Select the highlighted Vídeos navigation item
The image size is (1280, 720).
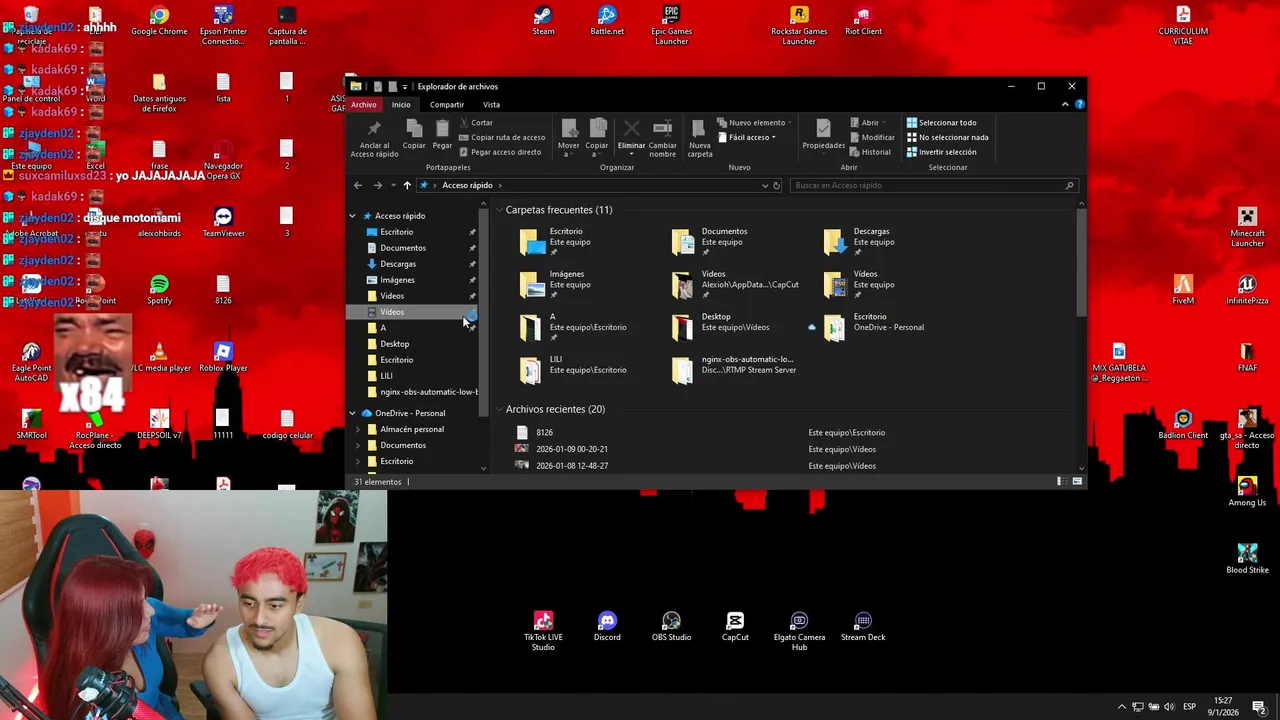(x=413, y=312)
